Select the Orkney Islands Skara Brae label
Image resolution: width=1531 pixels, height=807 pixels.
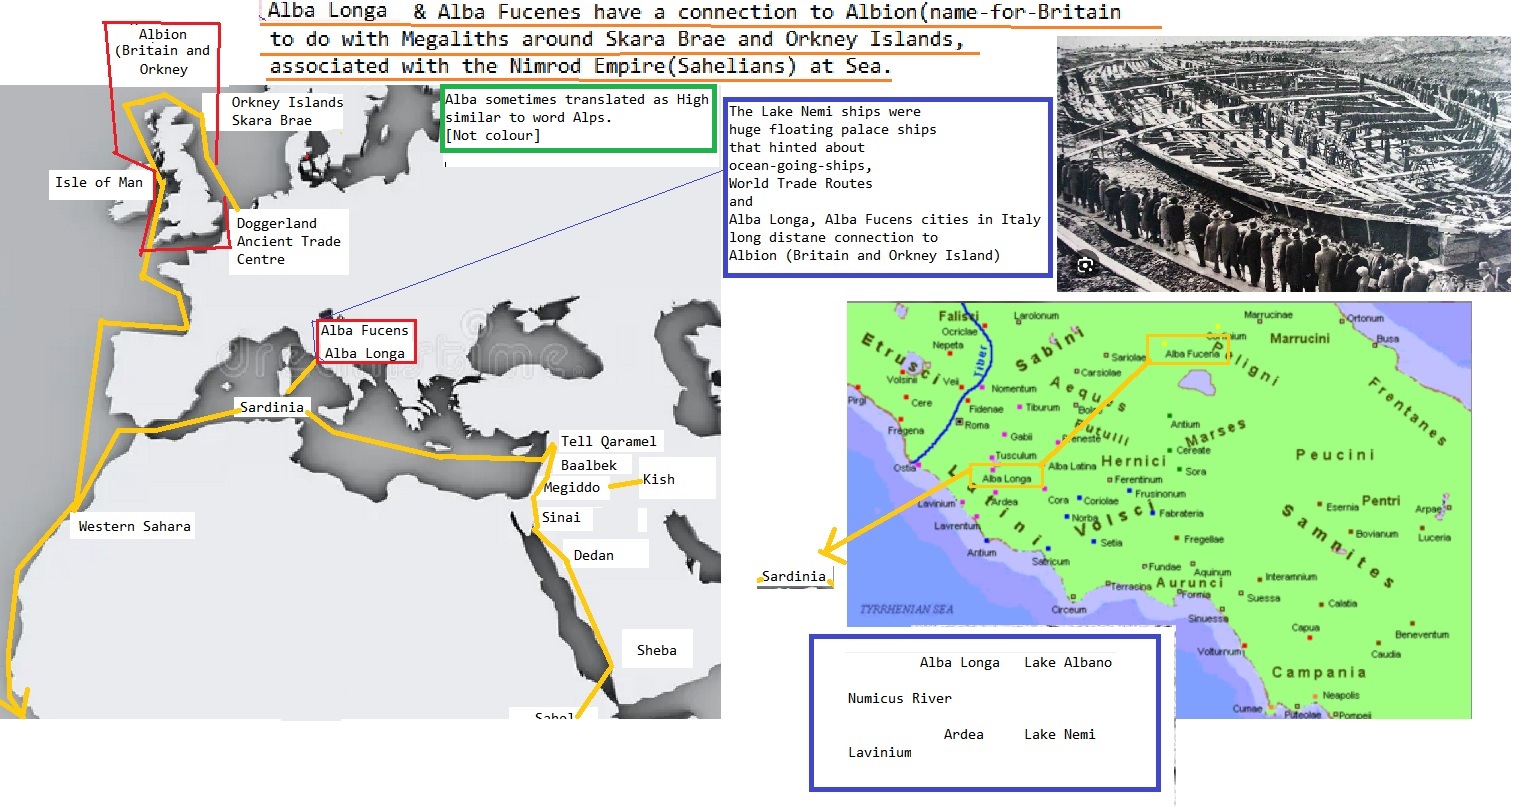286,111
